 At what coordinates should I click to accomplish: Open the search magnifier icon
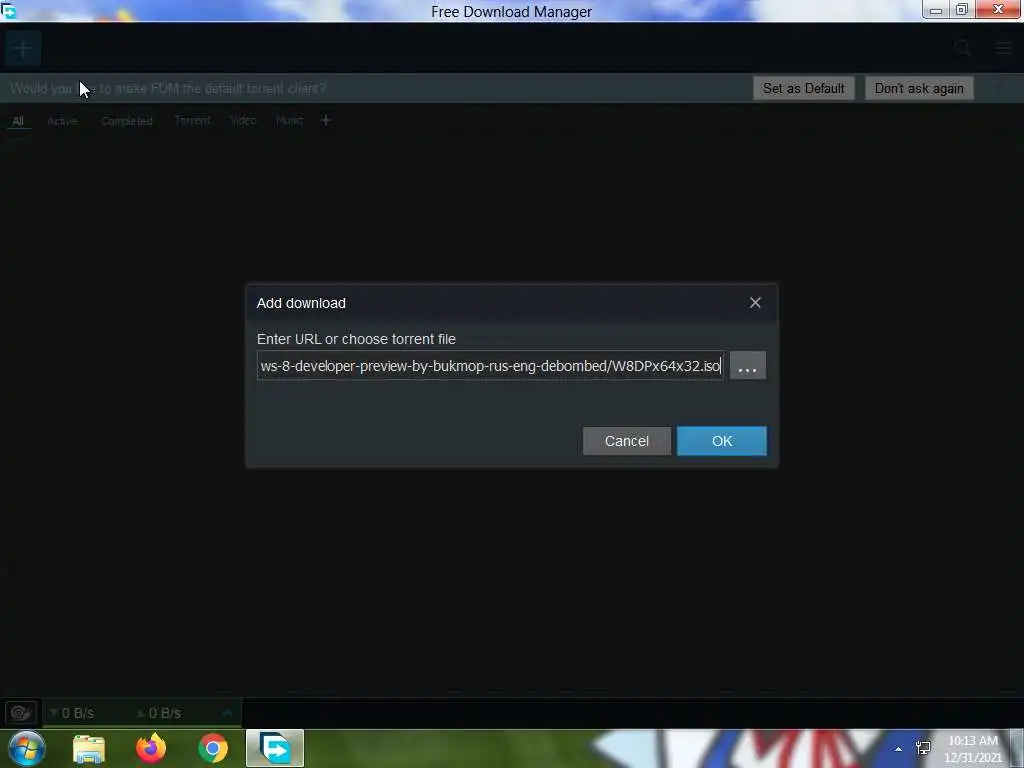963,48
